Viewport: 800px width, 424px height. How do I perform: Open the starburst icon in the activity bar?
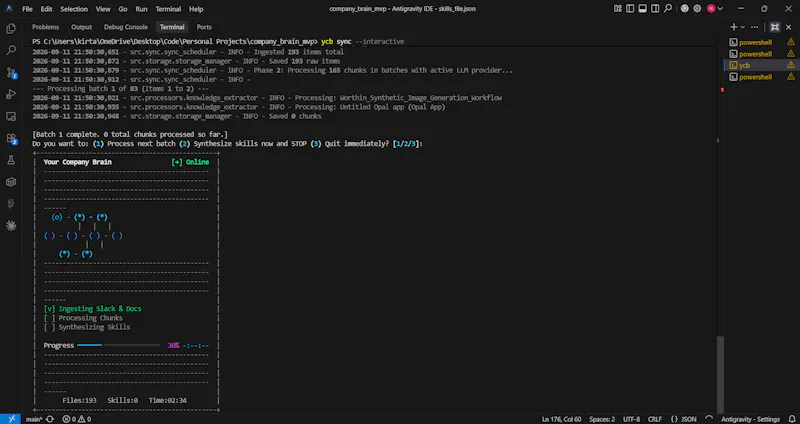11,226
